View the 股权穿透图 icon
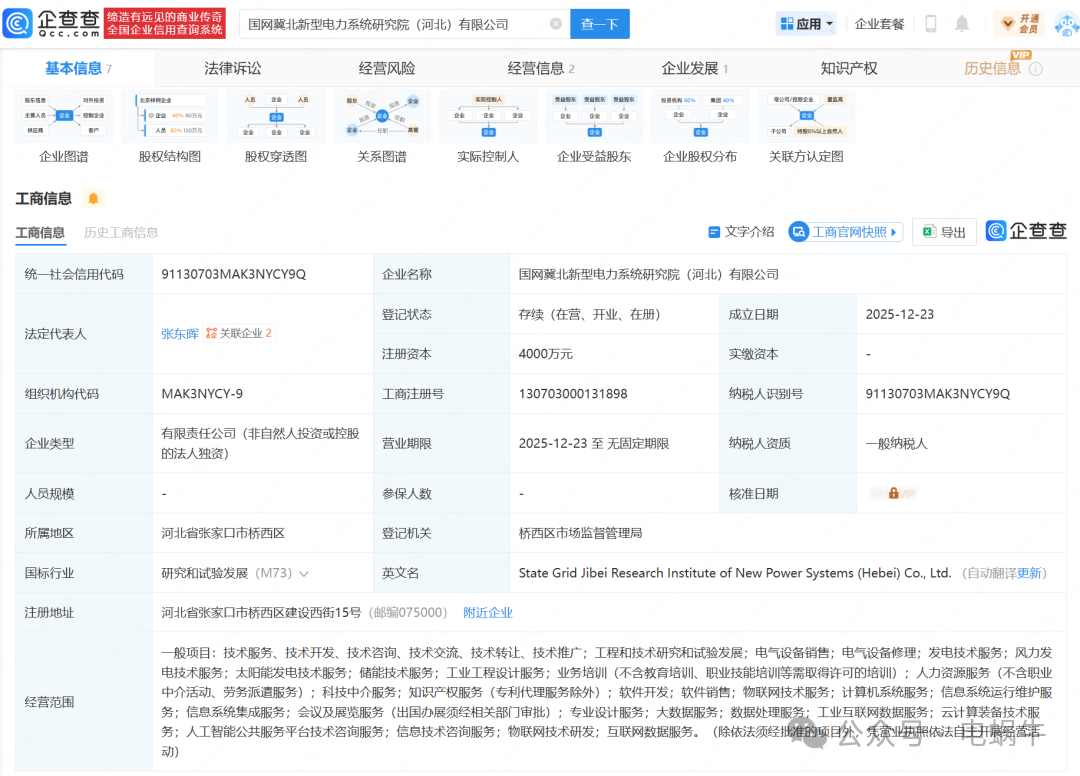 275,115
